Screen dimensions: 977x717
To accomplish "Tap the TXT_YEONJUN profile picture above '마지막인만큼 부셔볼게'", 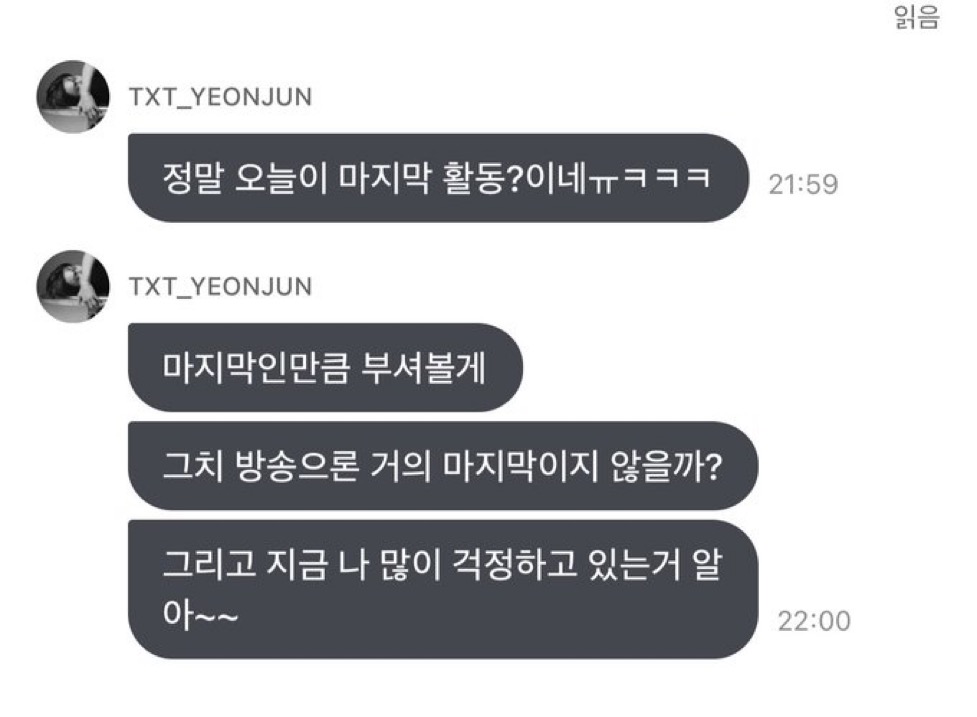I will click(73, 287).
